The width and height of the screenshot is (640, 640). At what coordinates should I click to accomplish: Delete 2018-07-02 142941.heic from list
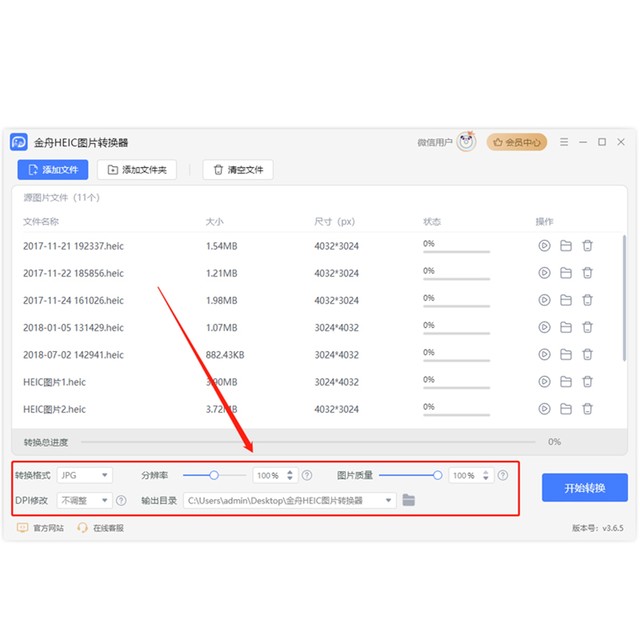click(587, 354)
